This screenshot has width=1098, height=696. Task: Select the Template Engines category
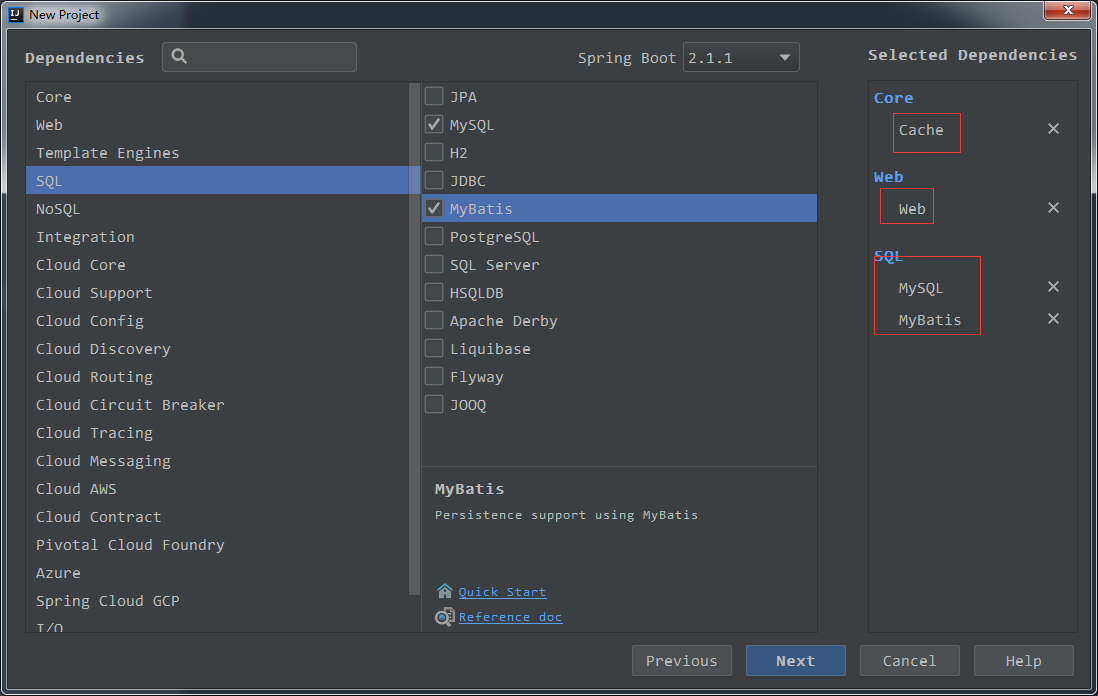(x=217, y=153)
